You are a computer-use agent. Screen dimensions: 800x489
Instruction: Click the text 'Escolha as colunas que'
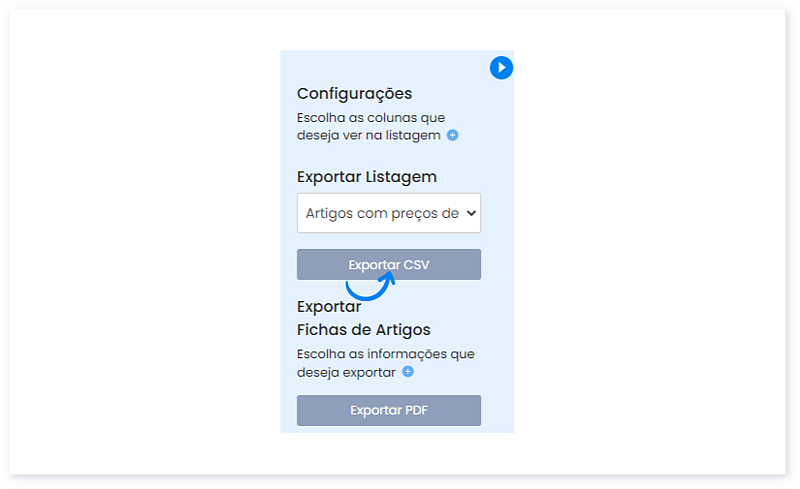371,117
